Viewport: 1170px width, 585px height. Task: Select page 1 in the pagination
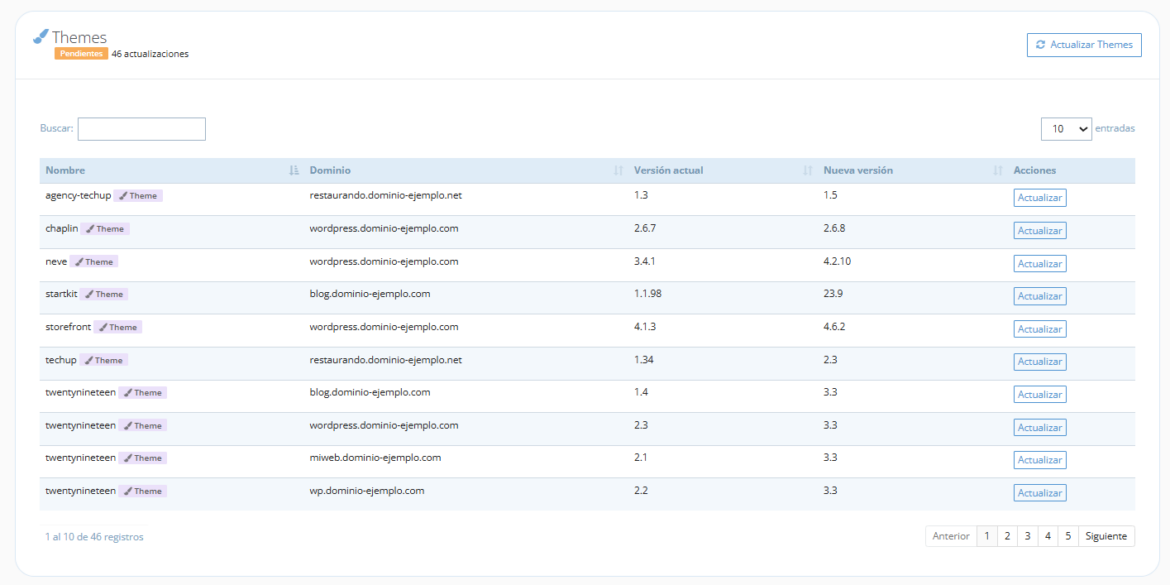pos(987,536)
